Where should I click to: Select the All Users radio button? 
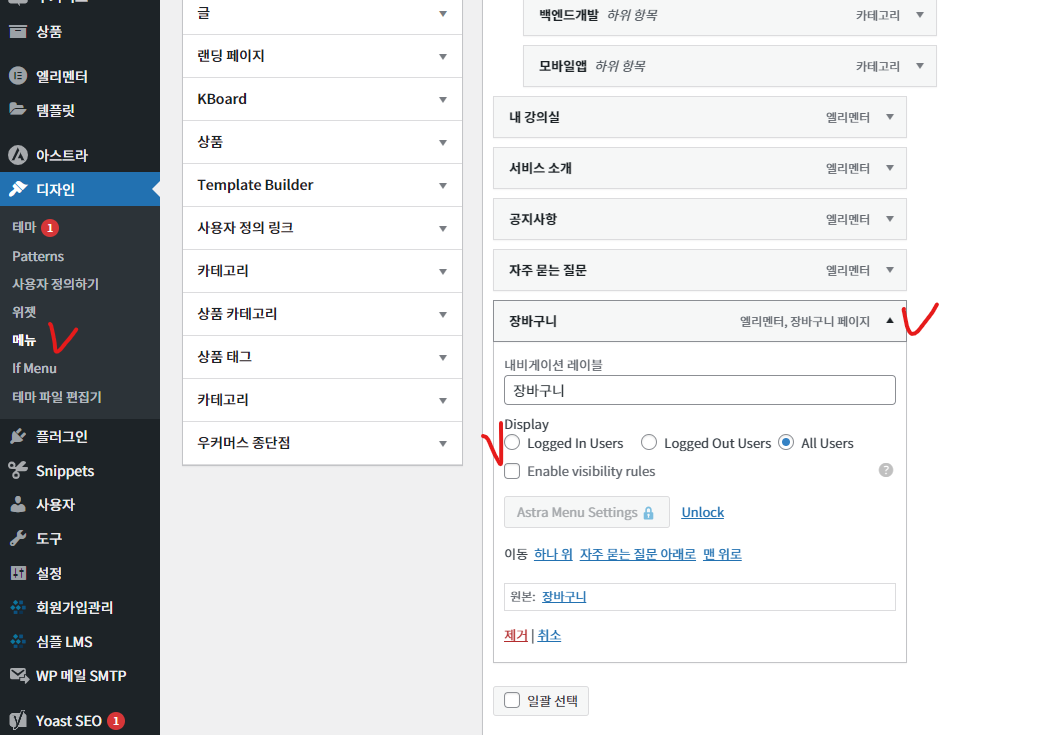(786, 442)
